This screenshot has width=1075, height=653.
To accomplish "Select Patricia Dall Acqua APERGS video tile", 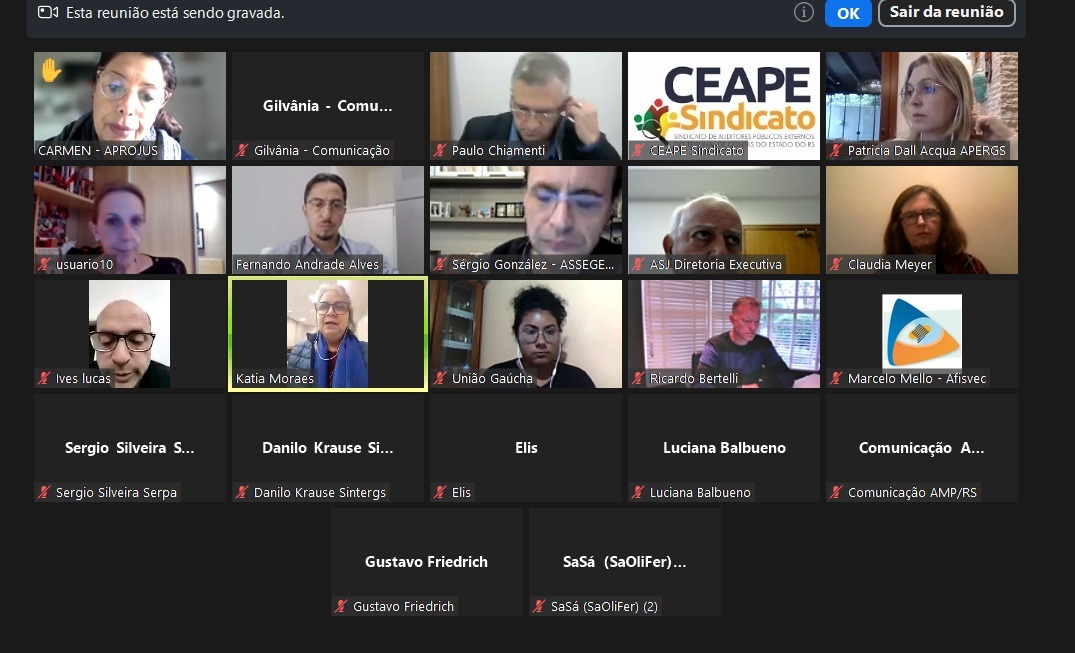I will tap(922, 106).
